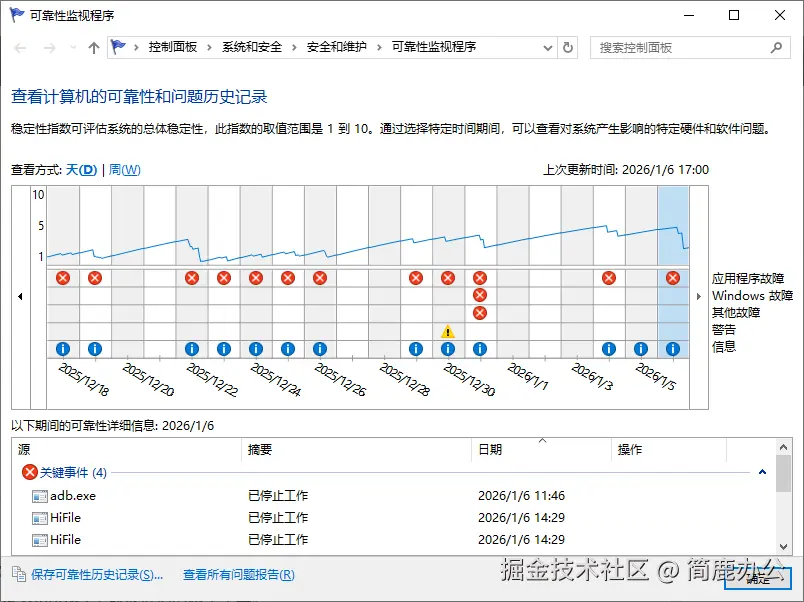804x602 pixels.
Task: Select application failure icon in highlighted 2026/1/6 column
Action: [673, 278]
